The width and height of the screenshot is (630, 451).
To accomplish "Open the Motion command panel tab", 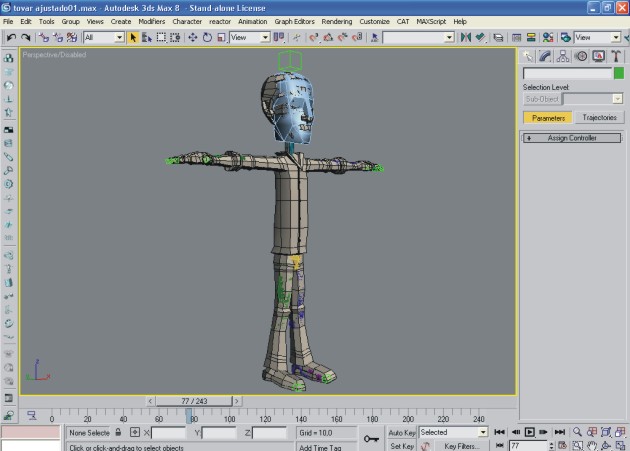I will (581, 56).
